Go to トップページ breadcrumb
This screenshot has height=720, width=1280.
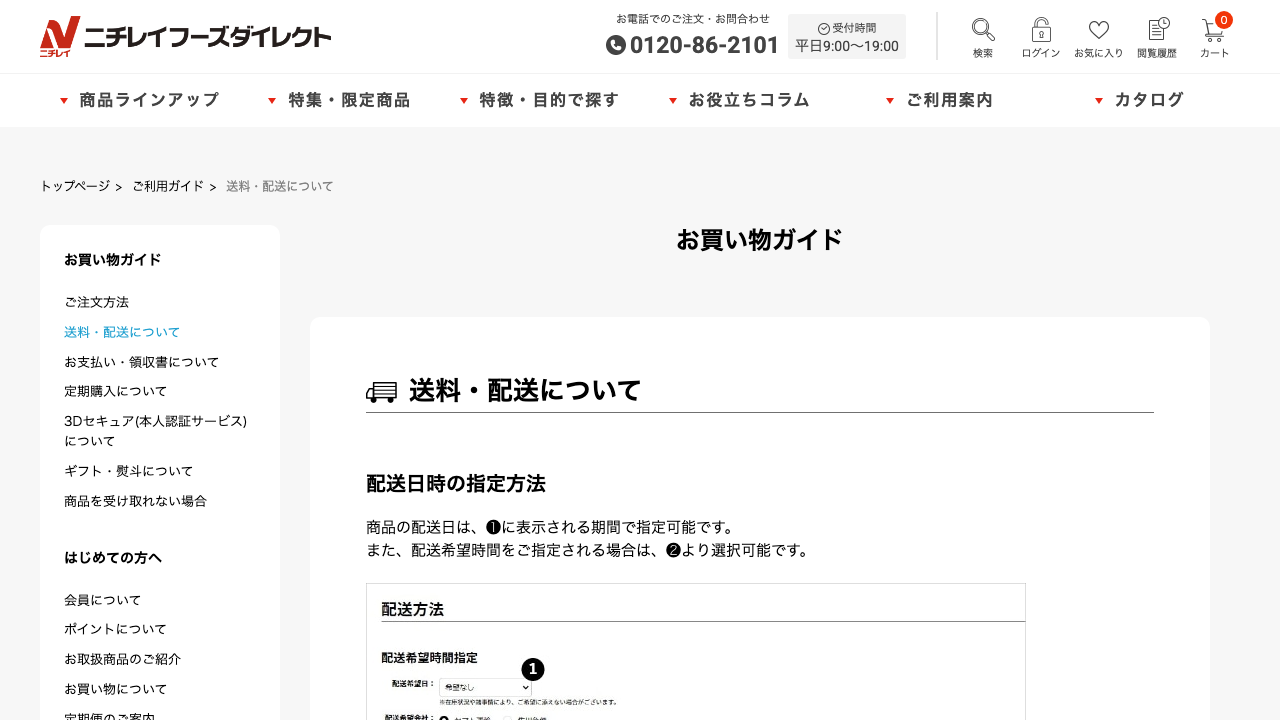[75, 186]
